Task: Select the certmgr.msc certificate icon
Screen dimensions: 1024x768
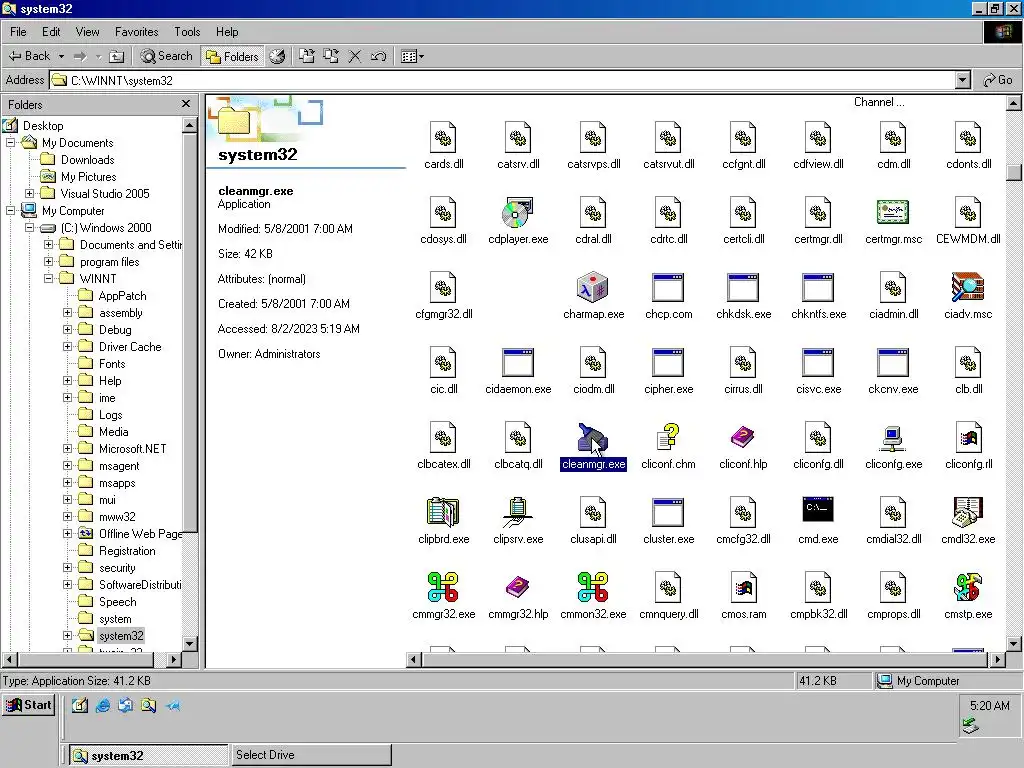Action: [x=893, y=212]
